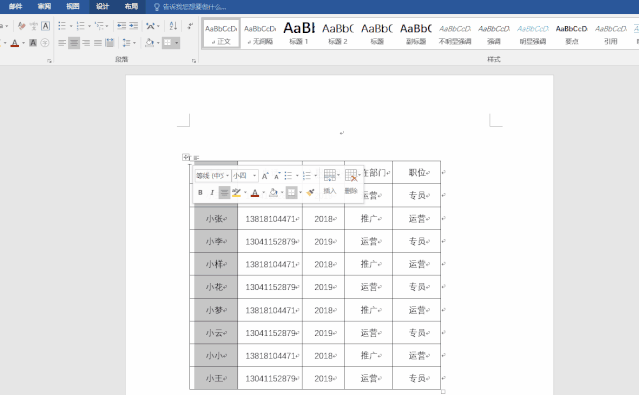Toggle bold in mini toolbar
The width and height of the screenshot is (639, 395).
click(200, 192)
